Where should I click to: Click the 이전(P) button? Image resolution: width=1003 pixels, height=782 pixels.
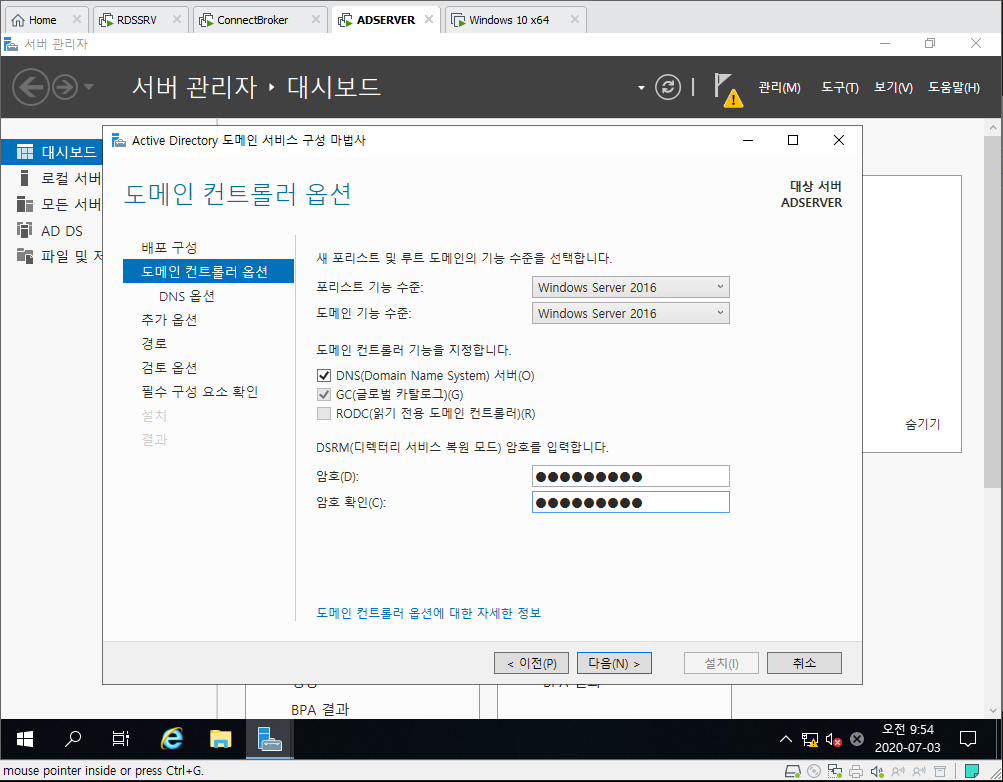(531, 663)
